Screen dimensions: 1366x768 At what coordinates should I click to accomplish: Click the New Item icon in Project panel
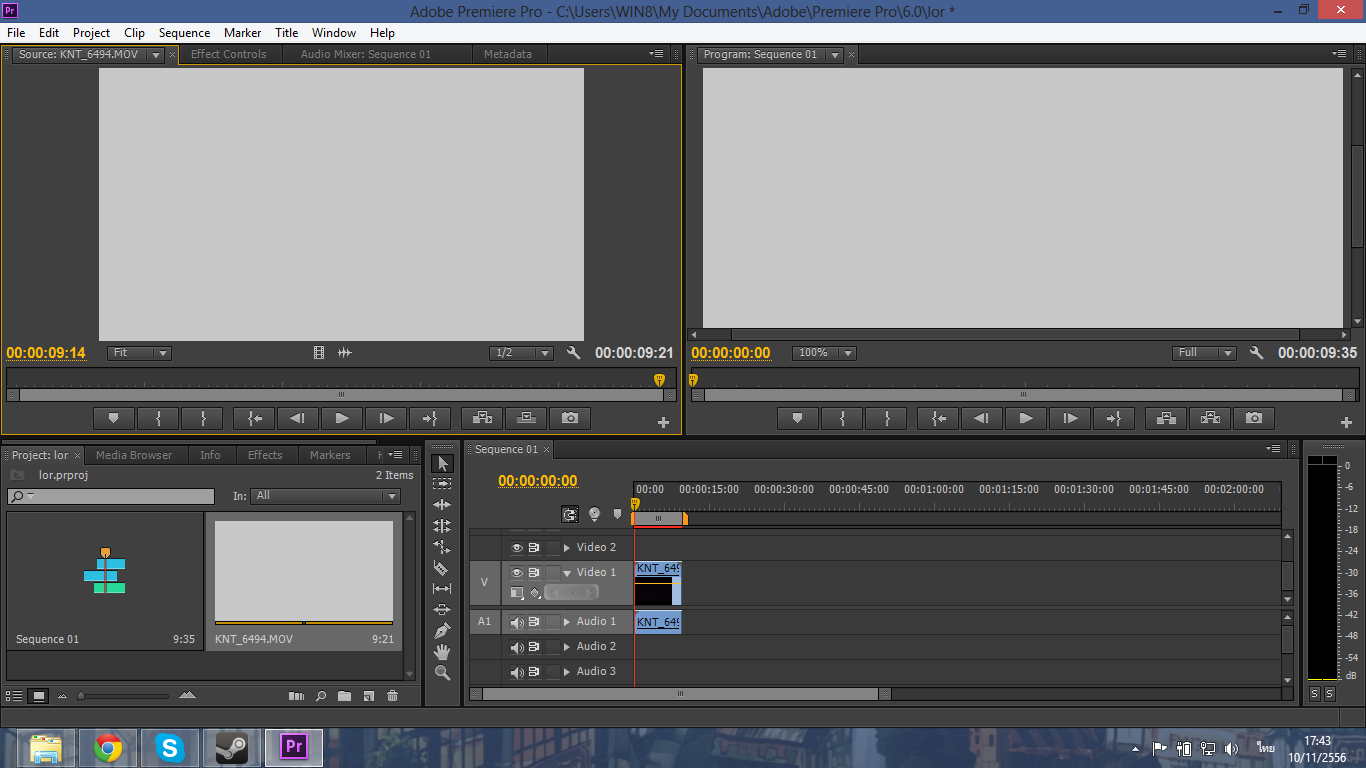(x=368, y=696)
